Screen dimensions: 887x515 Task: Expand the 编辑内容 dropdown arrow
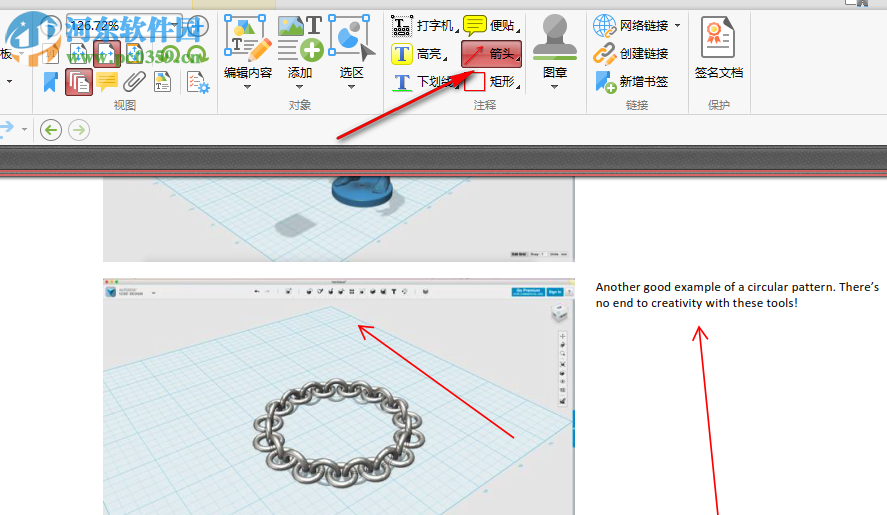(x=247, y=87)
